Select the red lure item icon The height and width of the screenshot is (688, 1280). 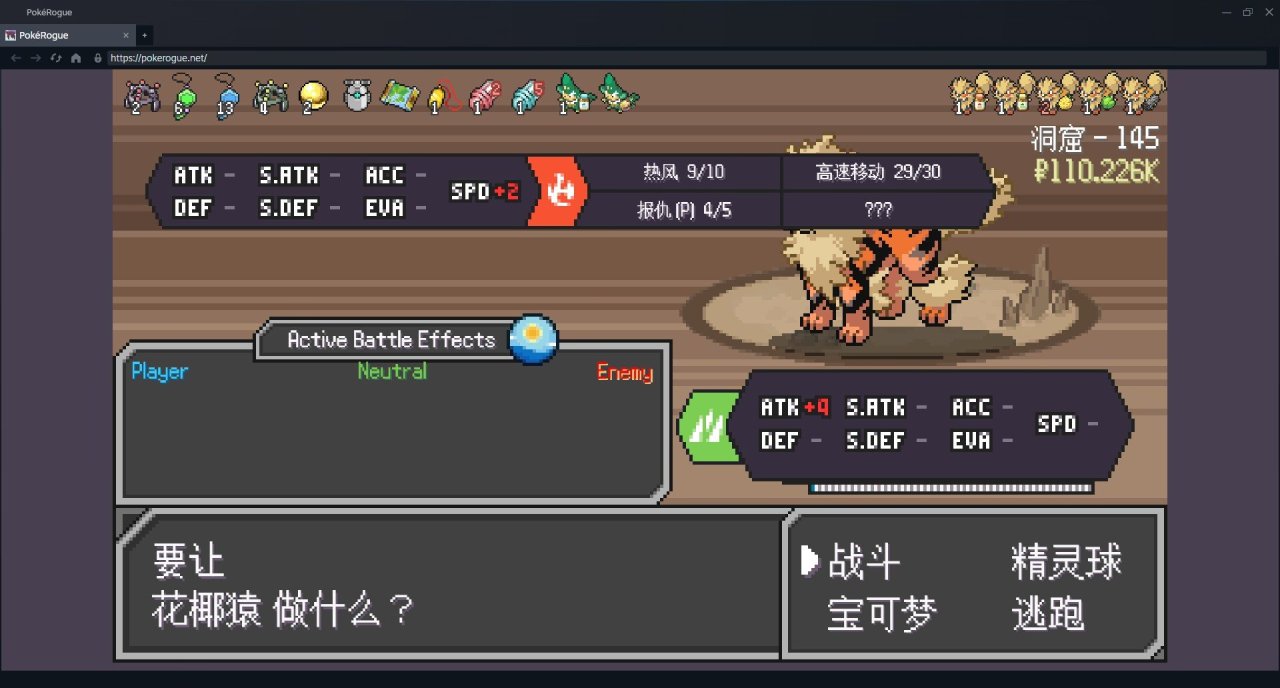click(484, 96)
